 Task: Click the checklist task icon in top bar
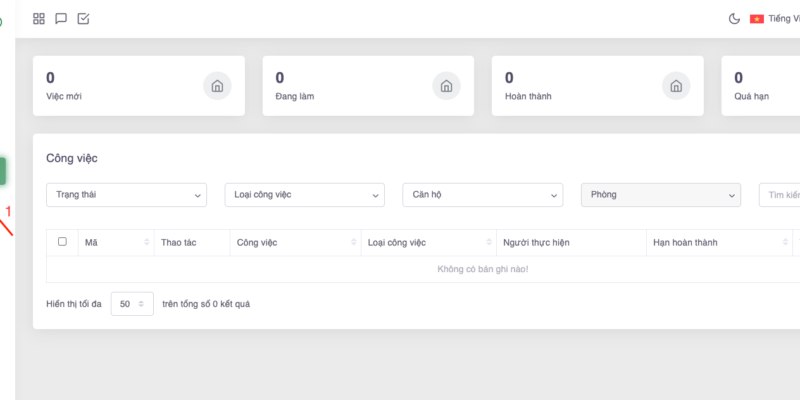[x=83, y=19]
